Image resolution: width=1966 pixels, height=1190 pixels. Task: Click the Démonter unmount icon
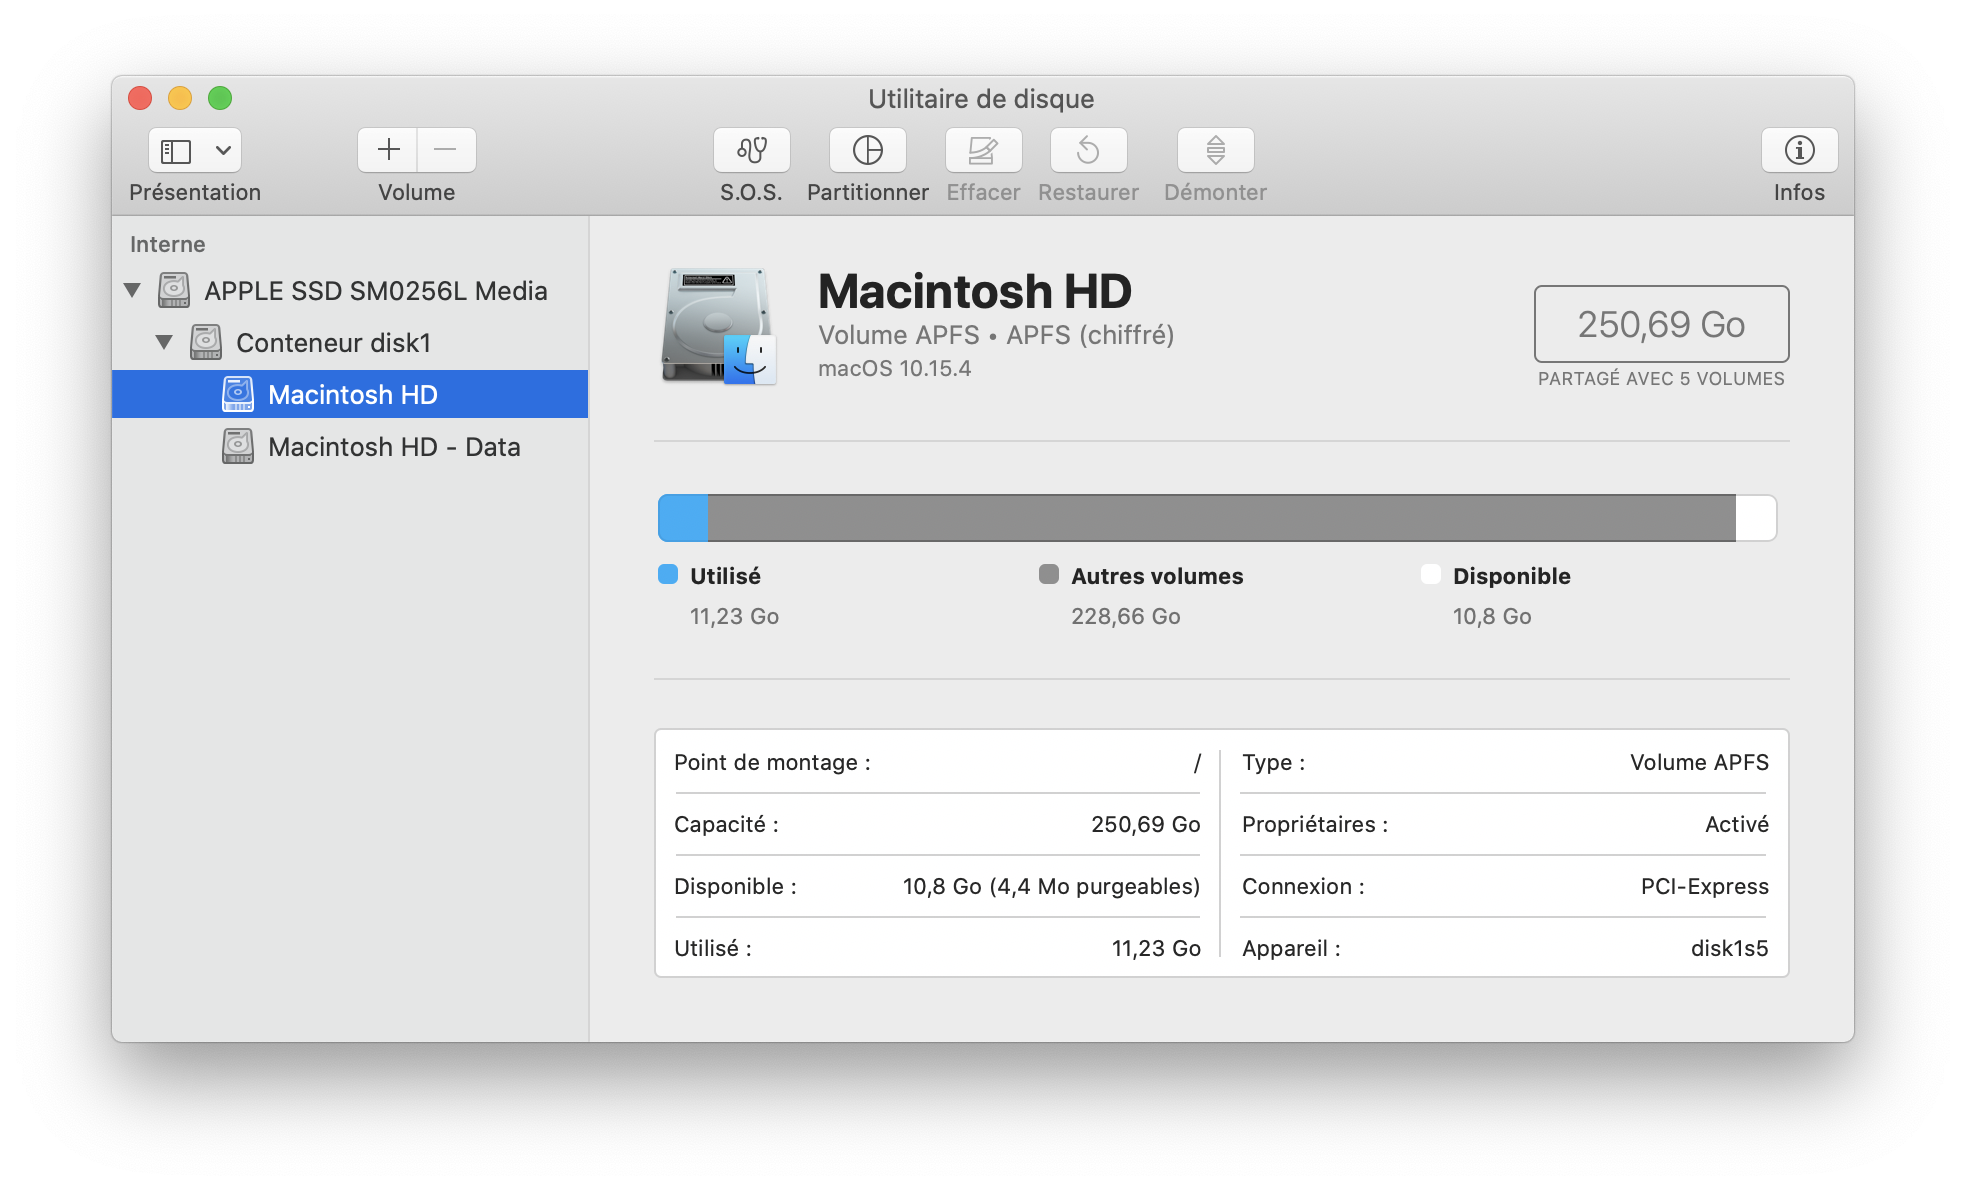click(x=1215, y=150)
